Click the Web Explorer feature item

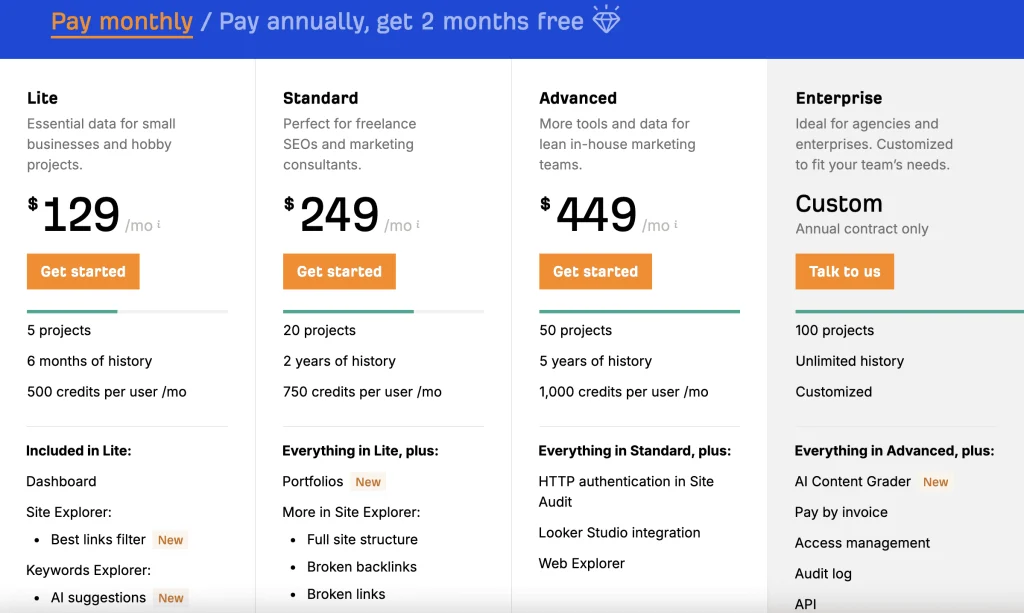tap(581, 563)
